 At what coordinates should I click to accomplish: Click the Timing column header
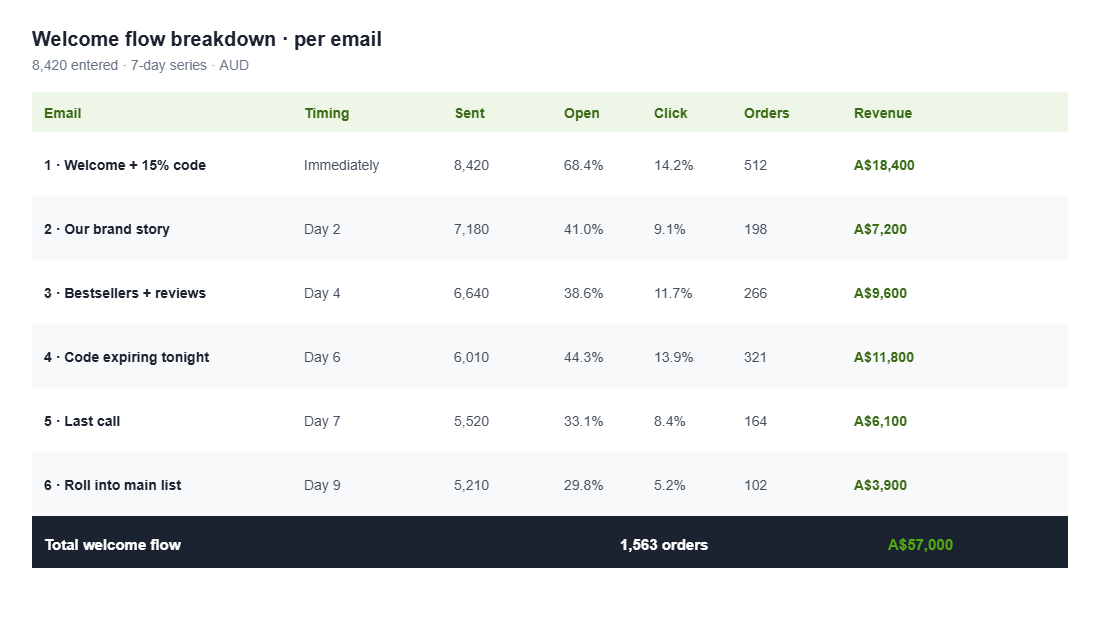pos(326,113)
